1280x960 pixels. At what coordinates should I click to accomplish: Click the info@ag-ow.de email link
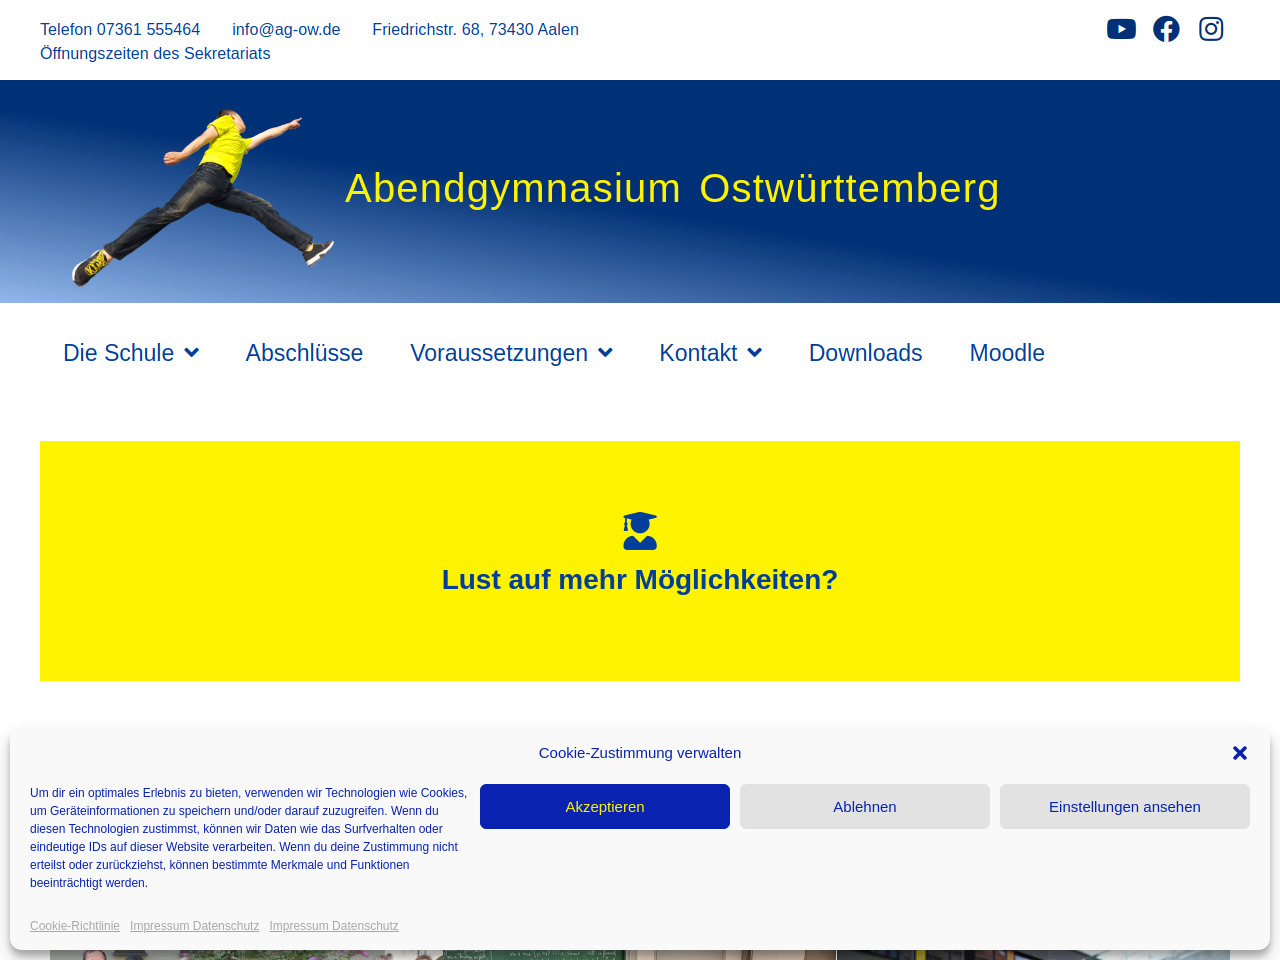(286, 30)
